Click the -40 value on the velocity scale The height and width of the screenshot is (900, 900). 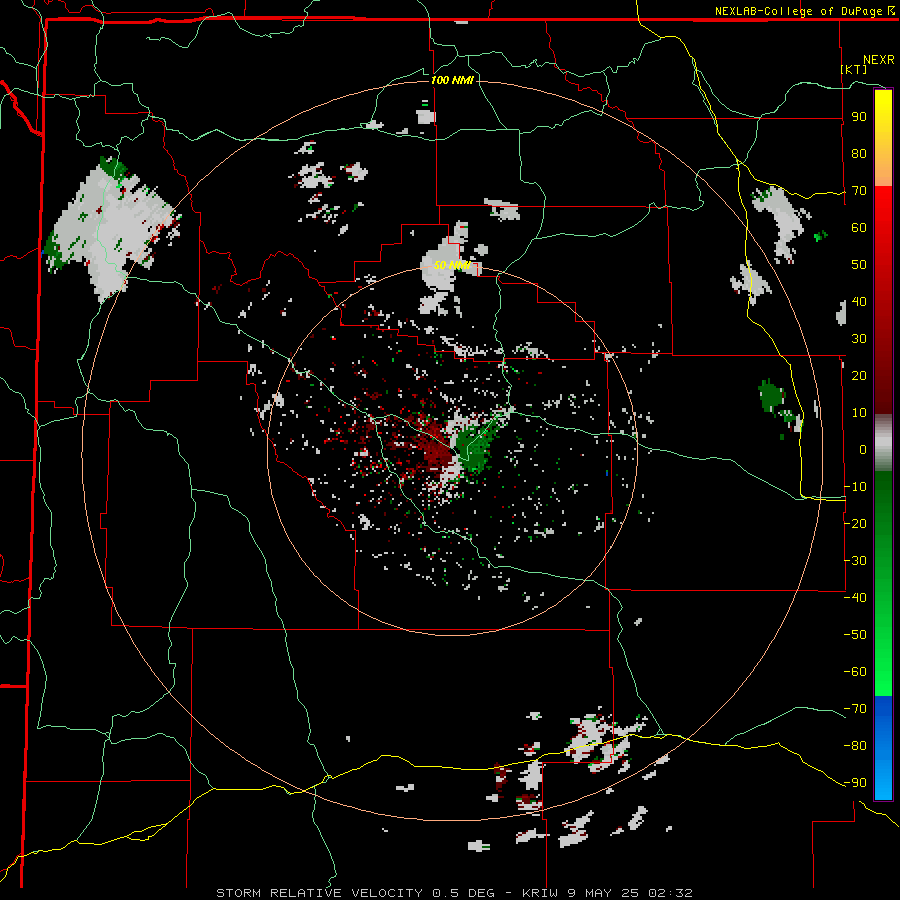pyautogui.click(x=855, y=598)
